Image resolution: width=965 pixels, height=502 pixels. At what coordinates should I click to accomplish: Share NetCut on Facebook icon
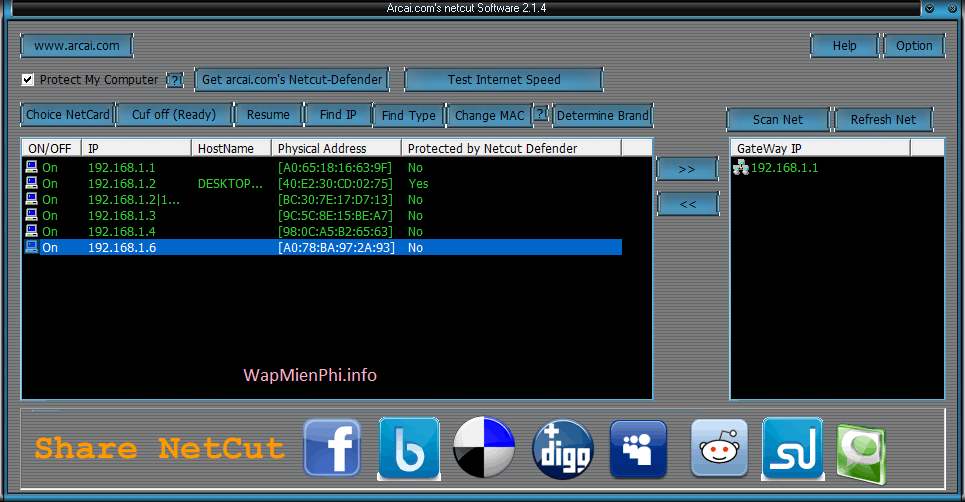(332, 447)
